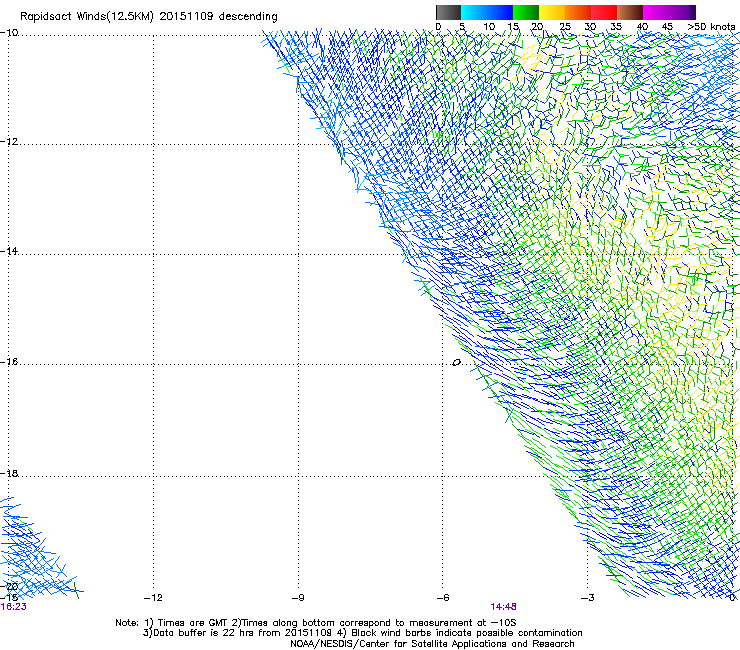Click the legend label '10'
Screen dimensions: 740x650
489,27
